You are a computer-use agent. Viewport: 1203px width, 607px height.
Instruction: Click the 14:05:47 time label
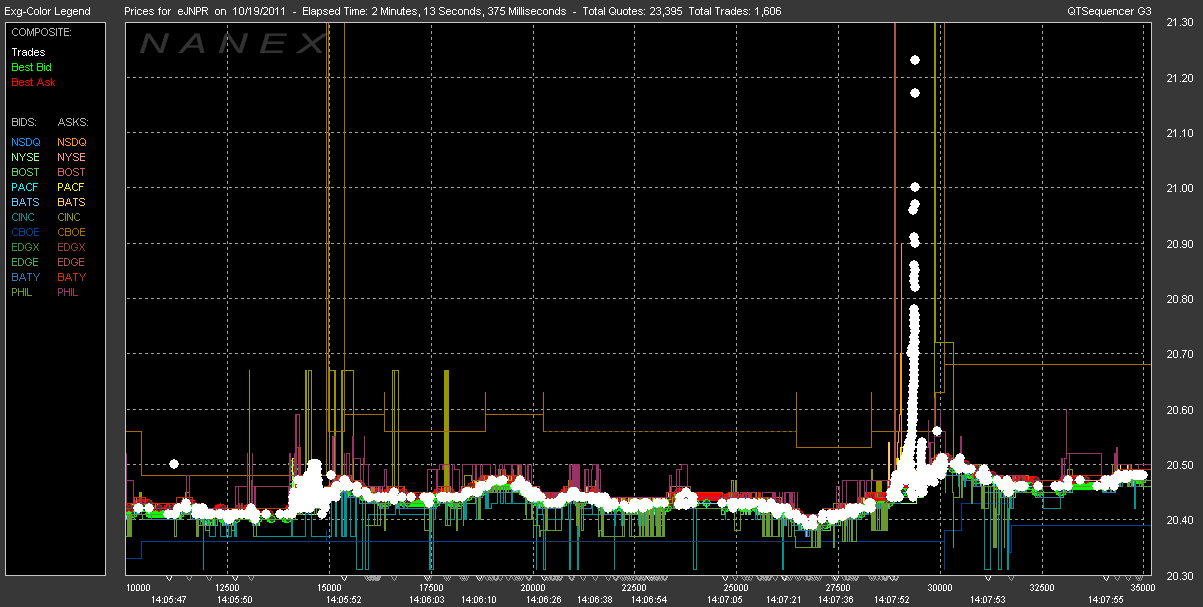pyautogui.click(x=168, y=600)
